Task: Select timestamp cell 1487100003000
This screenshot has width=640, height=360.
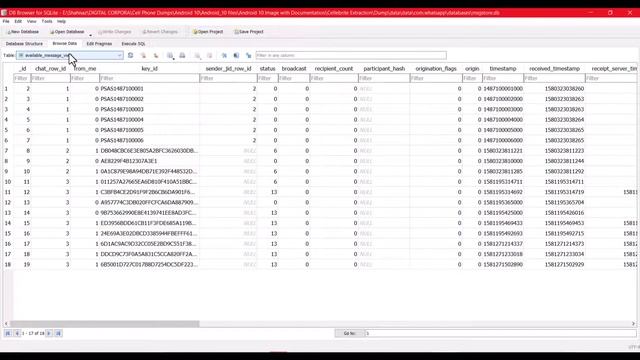Action: (503, 109)
